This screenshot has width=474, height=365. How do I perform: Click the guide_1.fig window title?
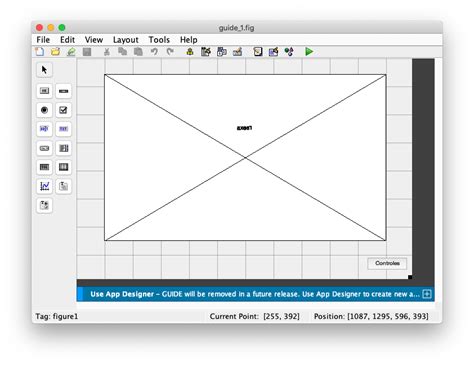(237, 28)
